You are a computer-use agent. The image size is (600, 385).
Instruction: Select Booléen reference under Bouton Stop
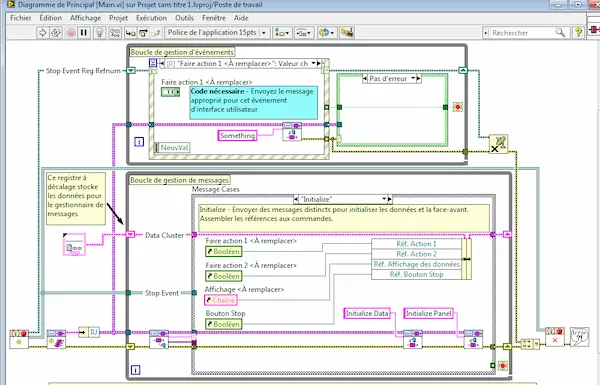pos(223,324)
